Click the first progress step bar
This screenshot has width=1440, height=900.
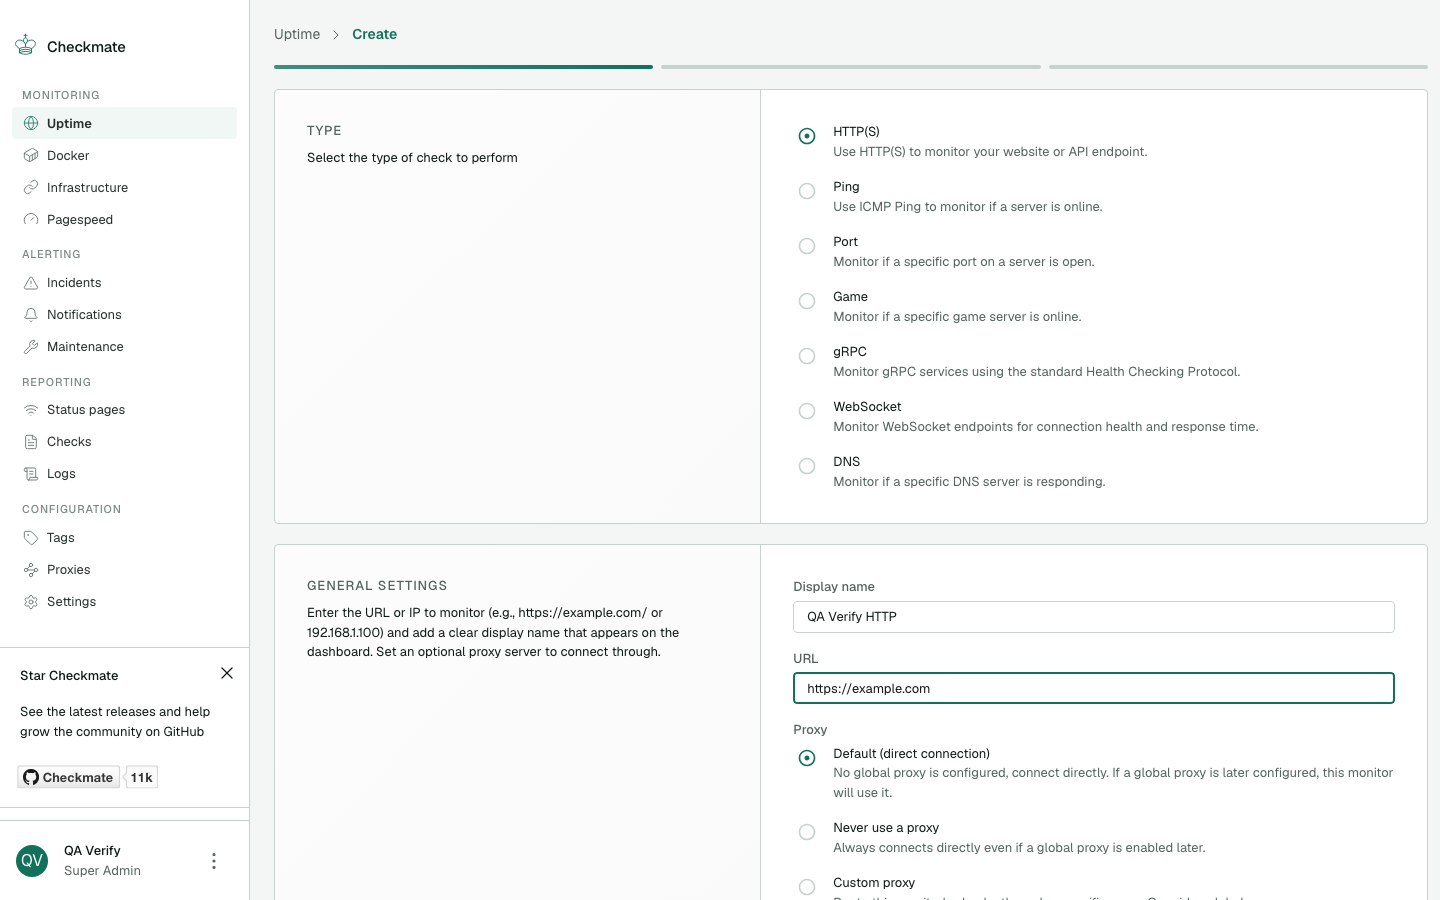click(x=463, y=67)
